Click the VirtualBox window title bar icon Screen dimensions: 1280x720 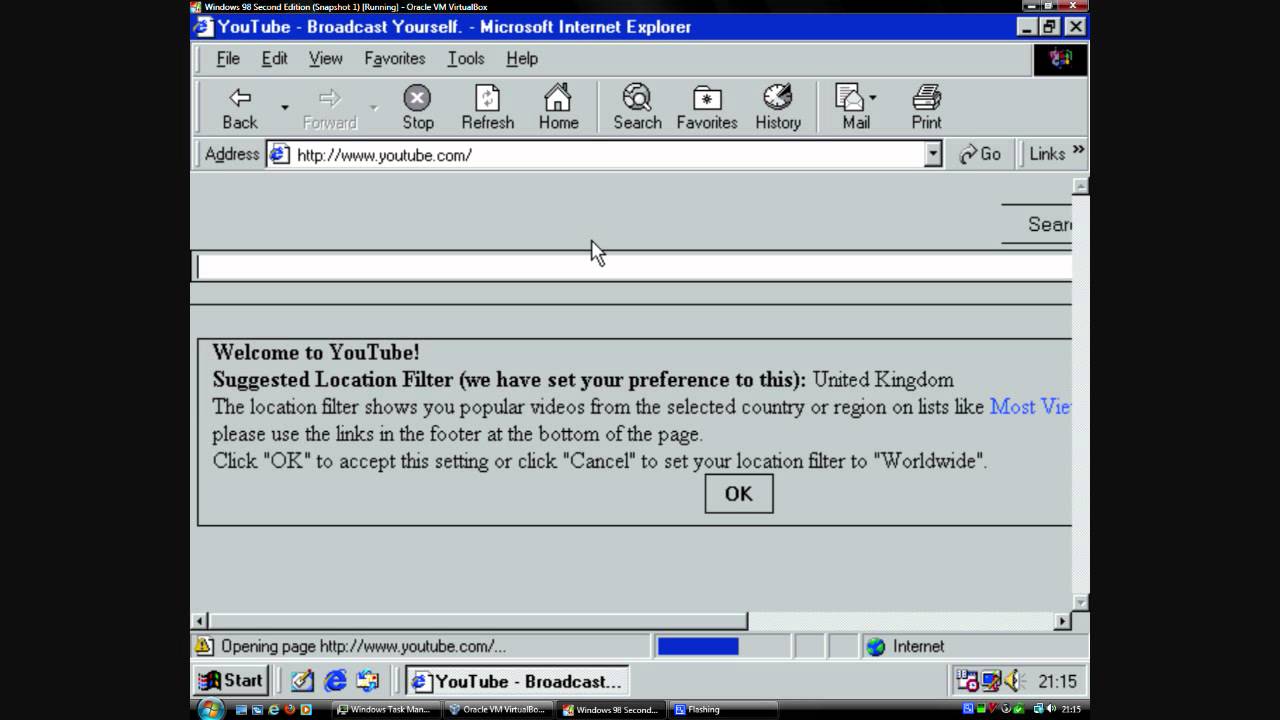[x=196, y=6]
